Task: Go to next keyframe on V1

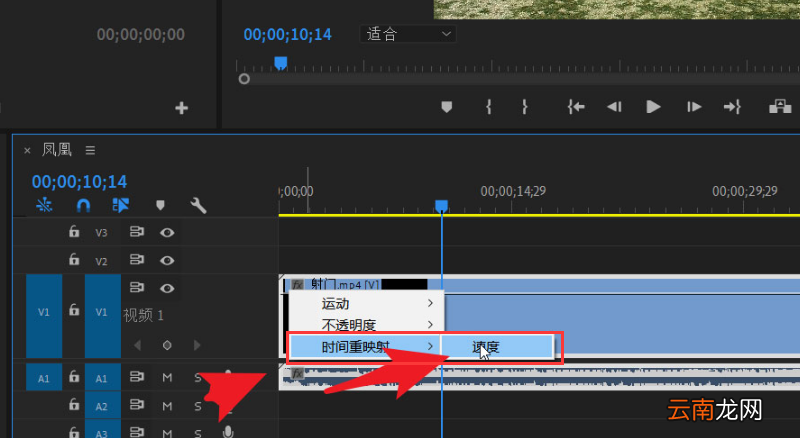Action: [x=197, y=346]
